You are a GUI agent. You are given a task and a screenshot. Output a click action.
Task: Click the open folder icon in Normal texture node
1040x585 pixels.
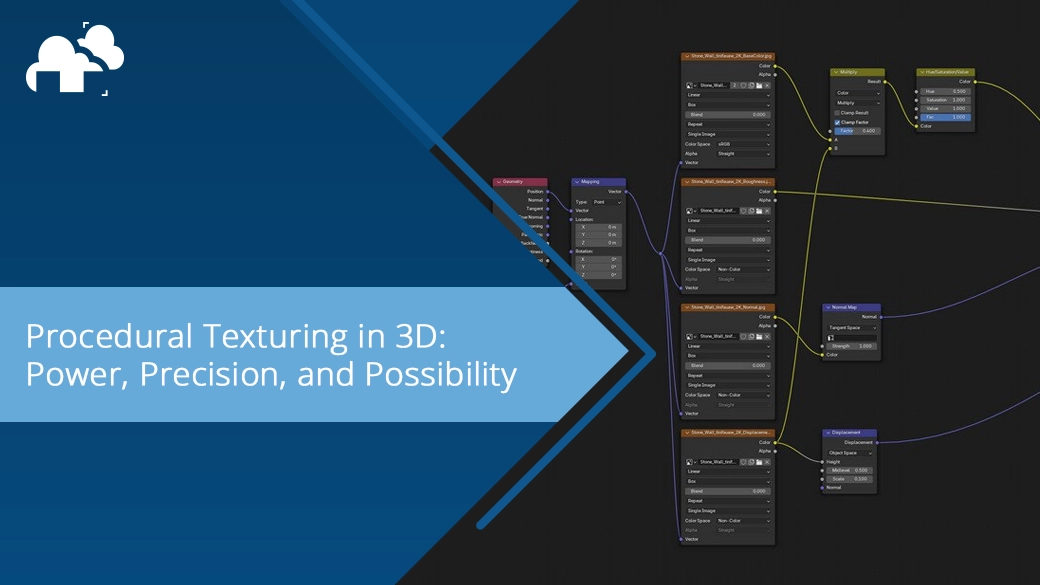coord(759,336)
